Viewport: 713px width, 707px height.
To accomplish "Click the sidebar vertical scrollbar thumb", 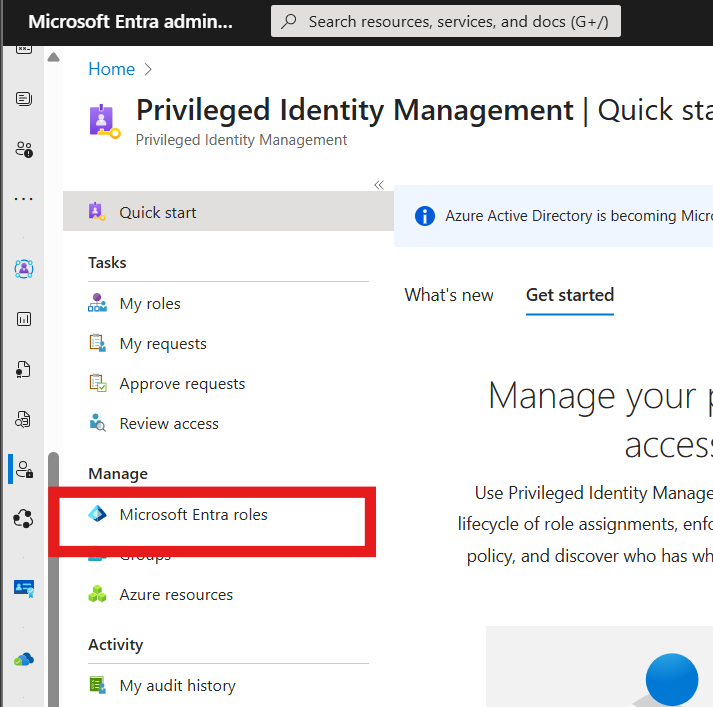I will pyautogui.click(x=54, y=579).
